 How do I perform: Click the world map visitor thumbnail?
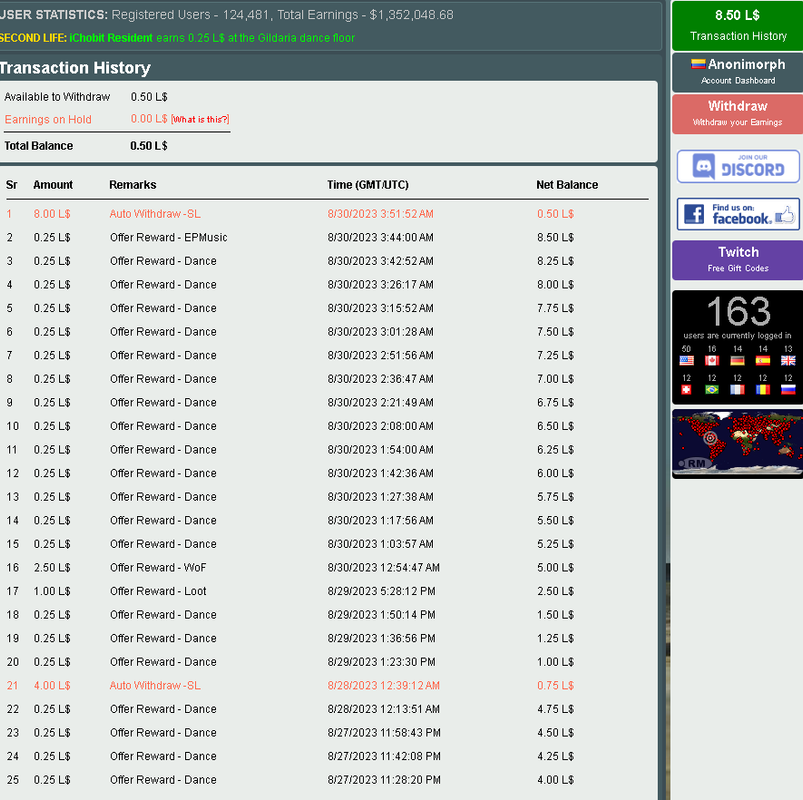[x=737, y=444]
